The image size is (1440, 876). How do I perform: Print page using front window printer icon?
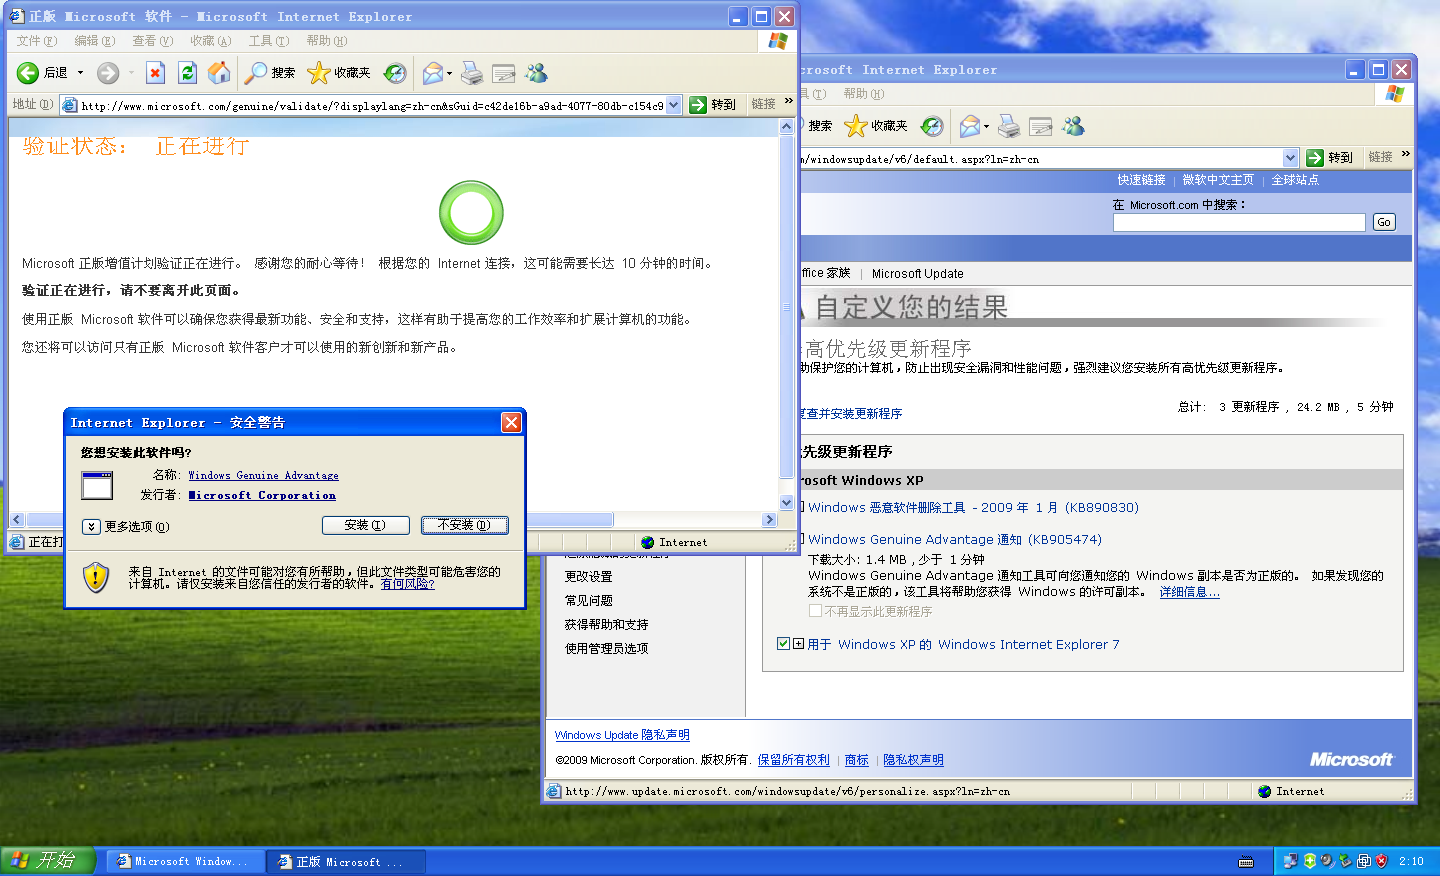472,73
